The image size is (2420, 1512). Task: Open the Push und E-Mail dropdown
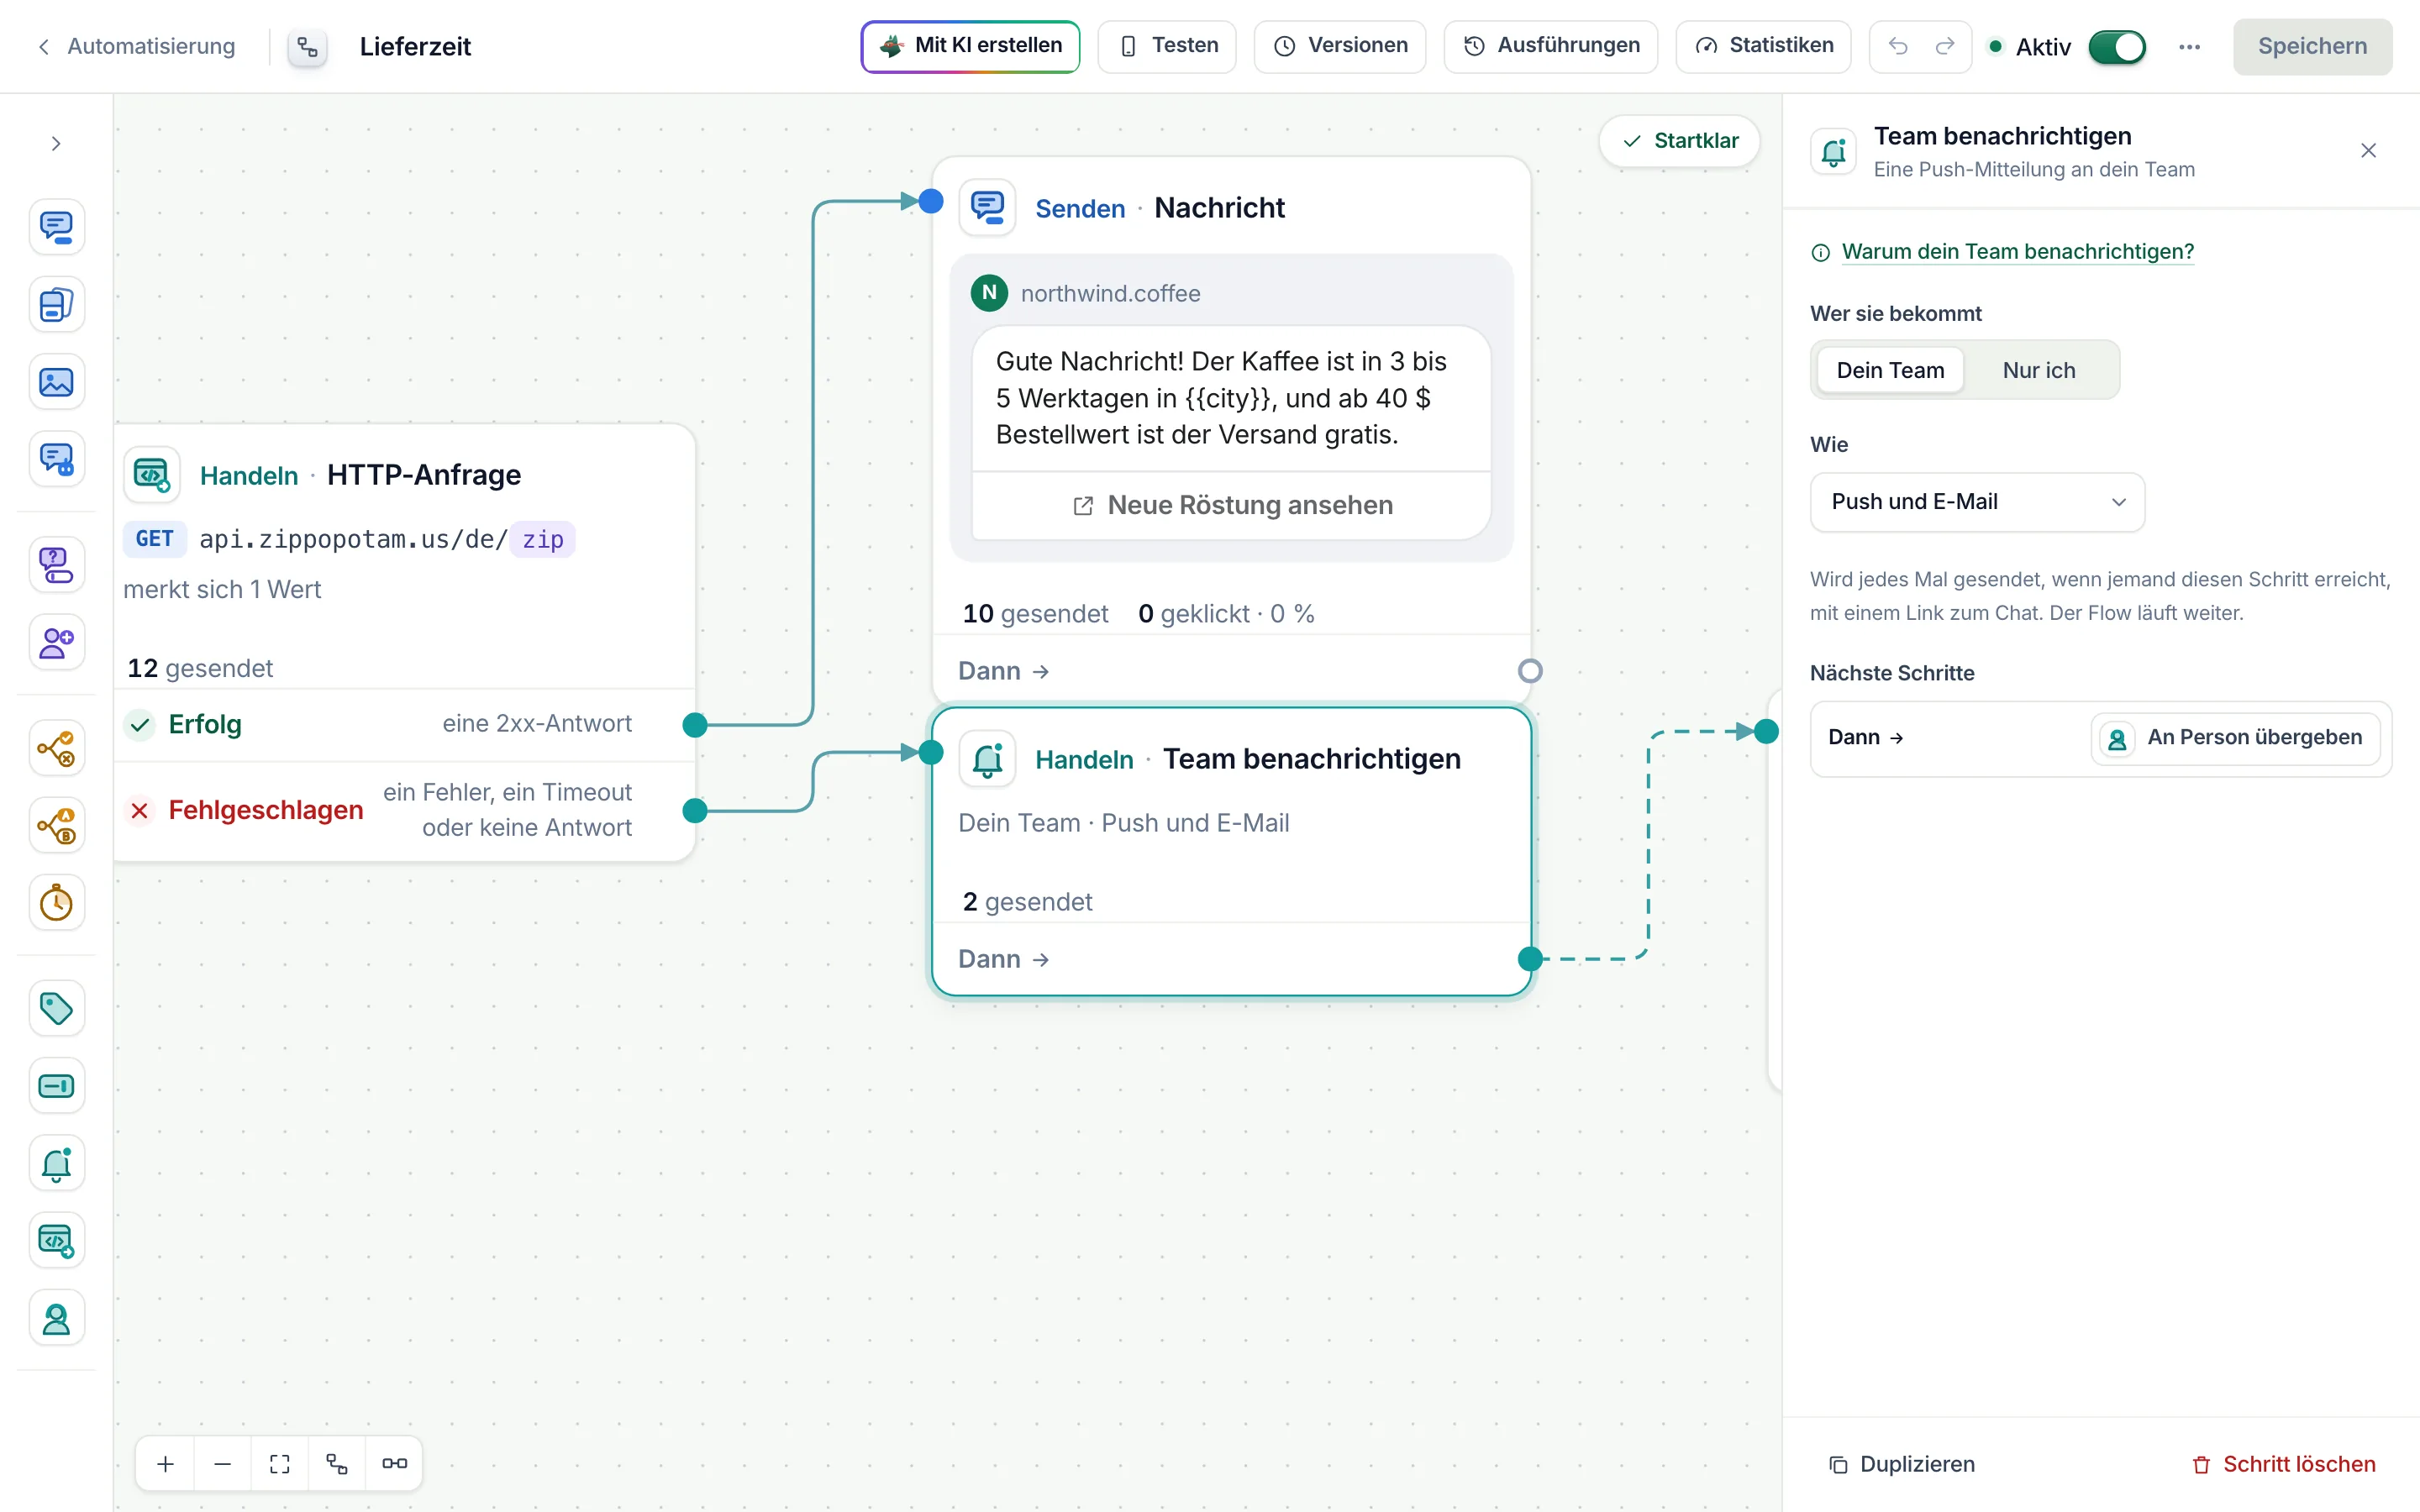point(1977,502)
